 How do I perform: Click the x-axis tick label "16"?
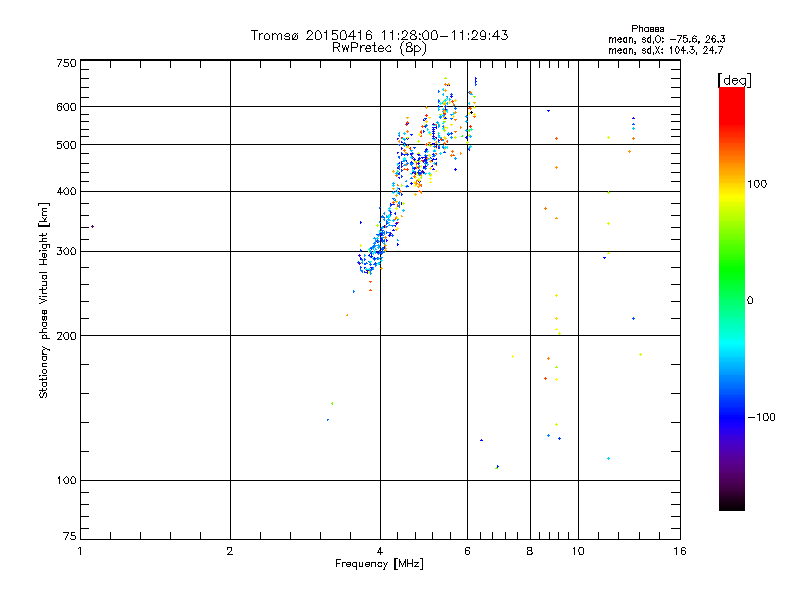680,551
